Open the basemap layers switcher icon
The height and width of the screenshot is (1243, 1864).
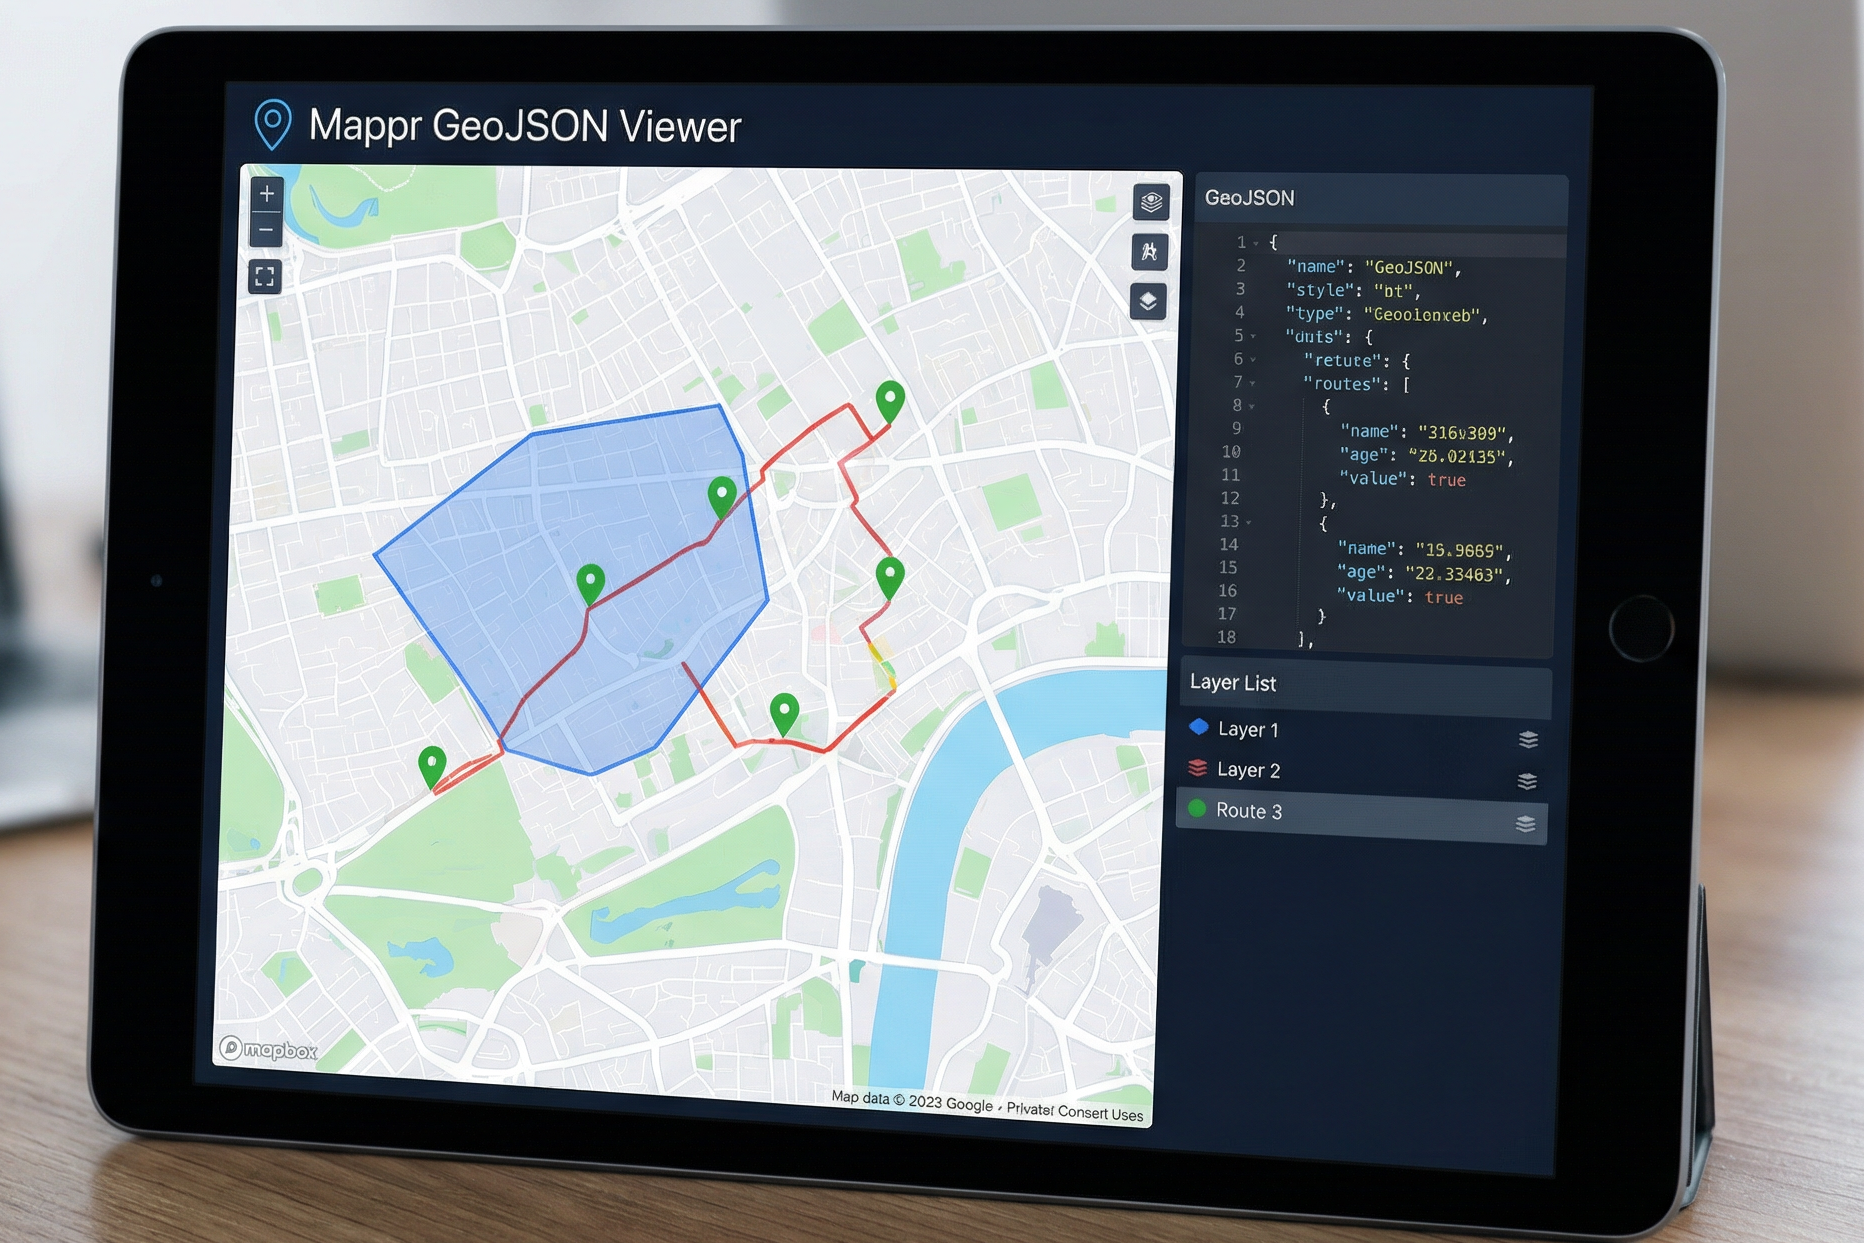pos(1148,299)
